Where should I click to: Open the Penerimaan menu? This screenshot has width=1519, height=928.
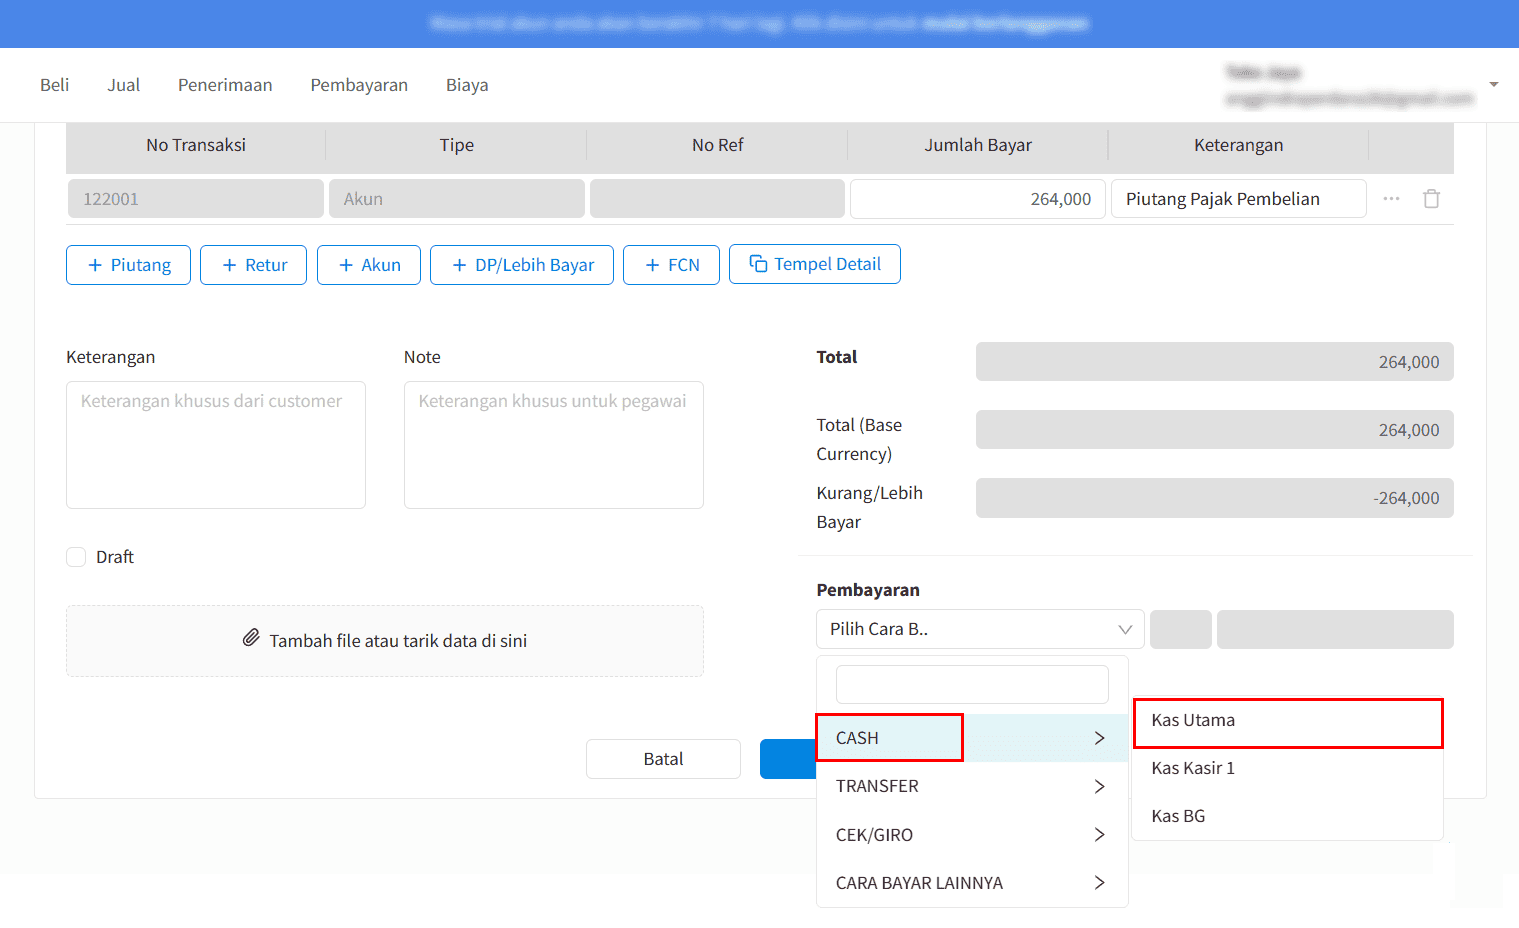coord(225,85)
